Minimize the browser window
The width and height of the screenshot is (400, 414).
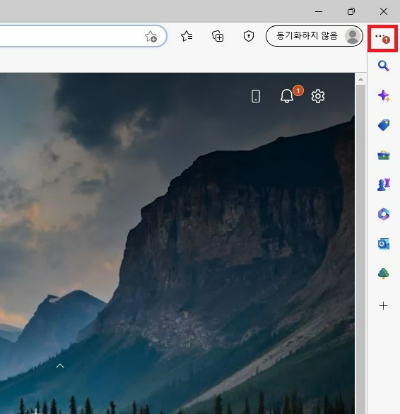[319, 11]
